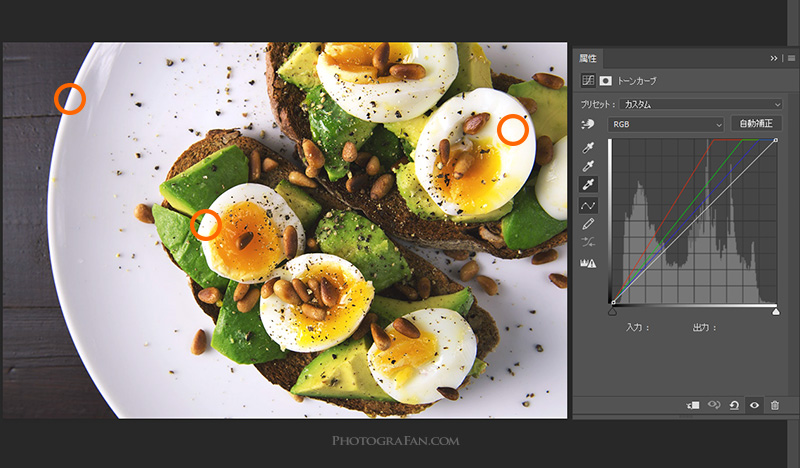Click the bottom-left curve control point
The image size is (800, 468).
(613, 302)
